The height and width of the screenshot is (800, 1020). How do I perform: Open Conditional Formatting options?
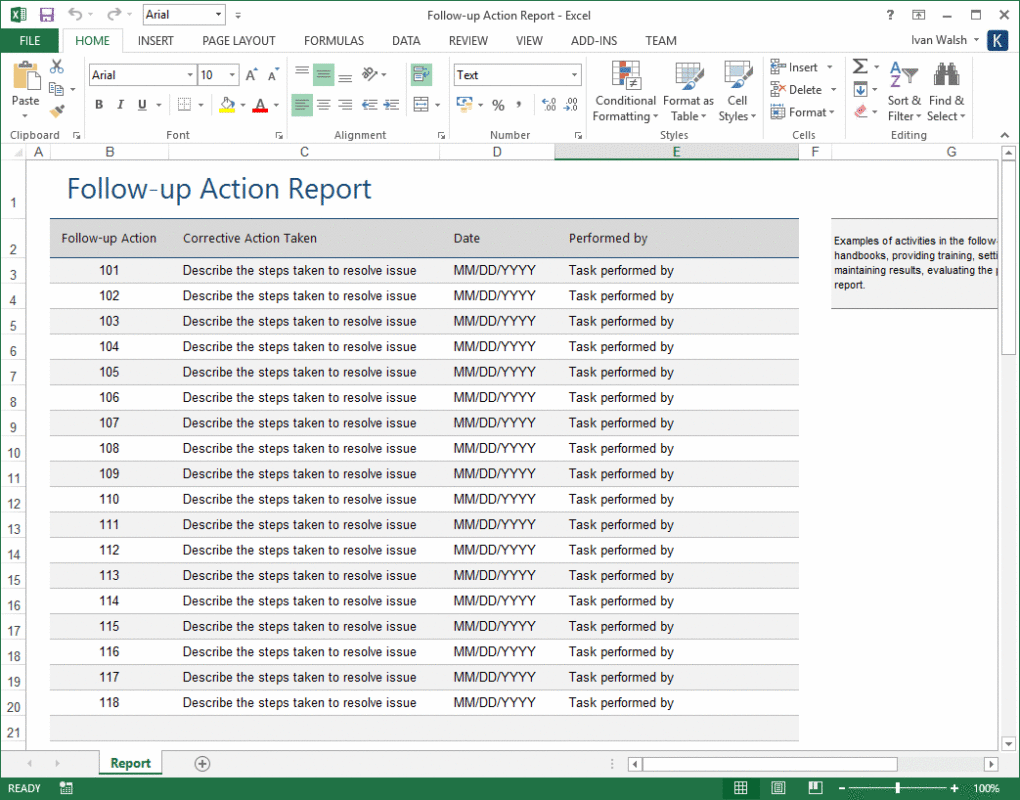[x=625, y=90]
